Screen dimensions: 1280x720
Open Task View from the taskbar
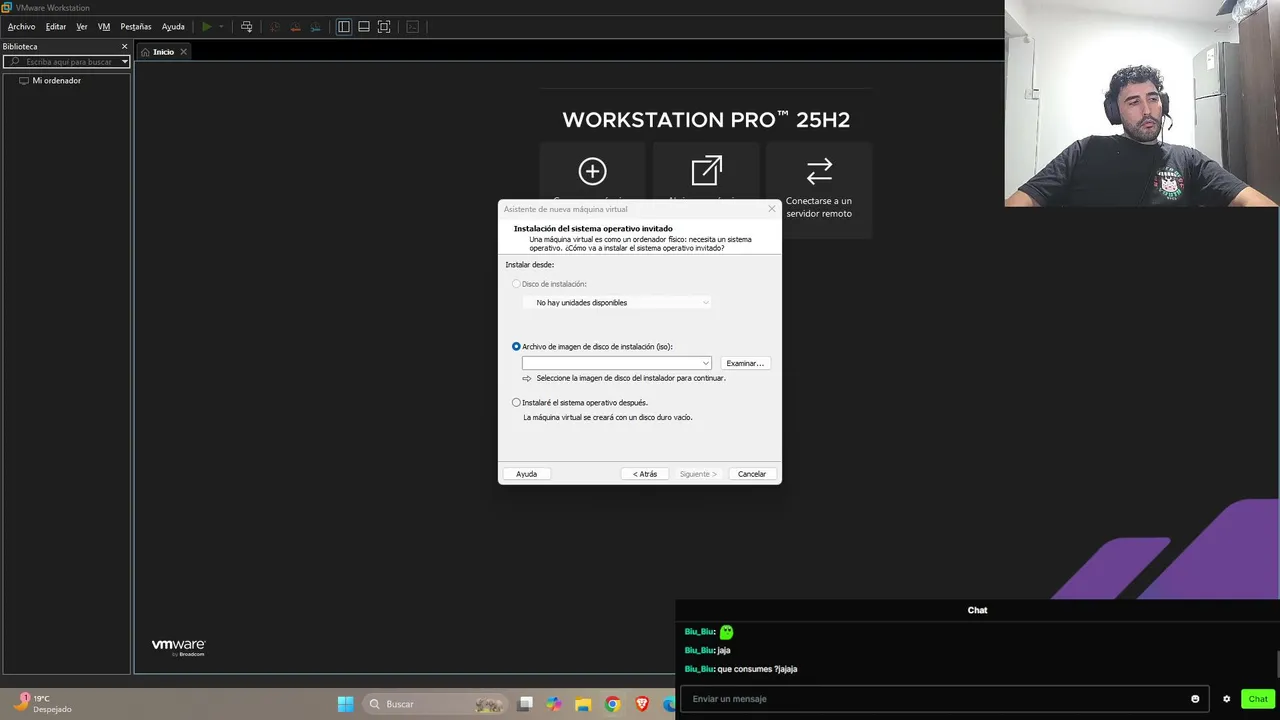click(x=526, y=704)
